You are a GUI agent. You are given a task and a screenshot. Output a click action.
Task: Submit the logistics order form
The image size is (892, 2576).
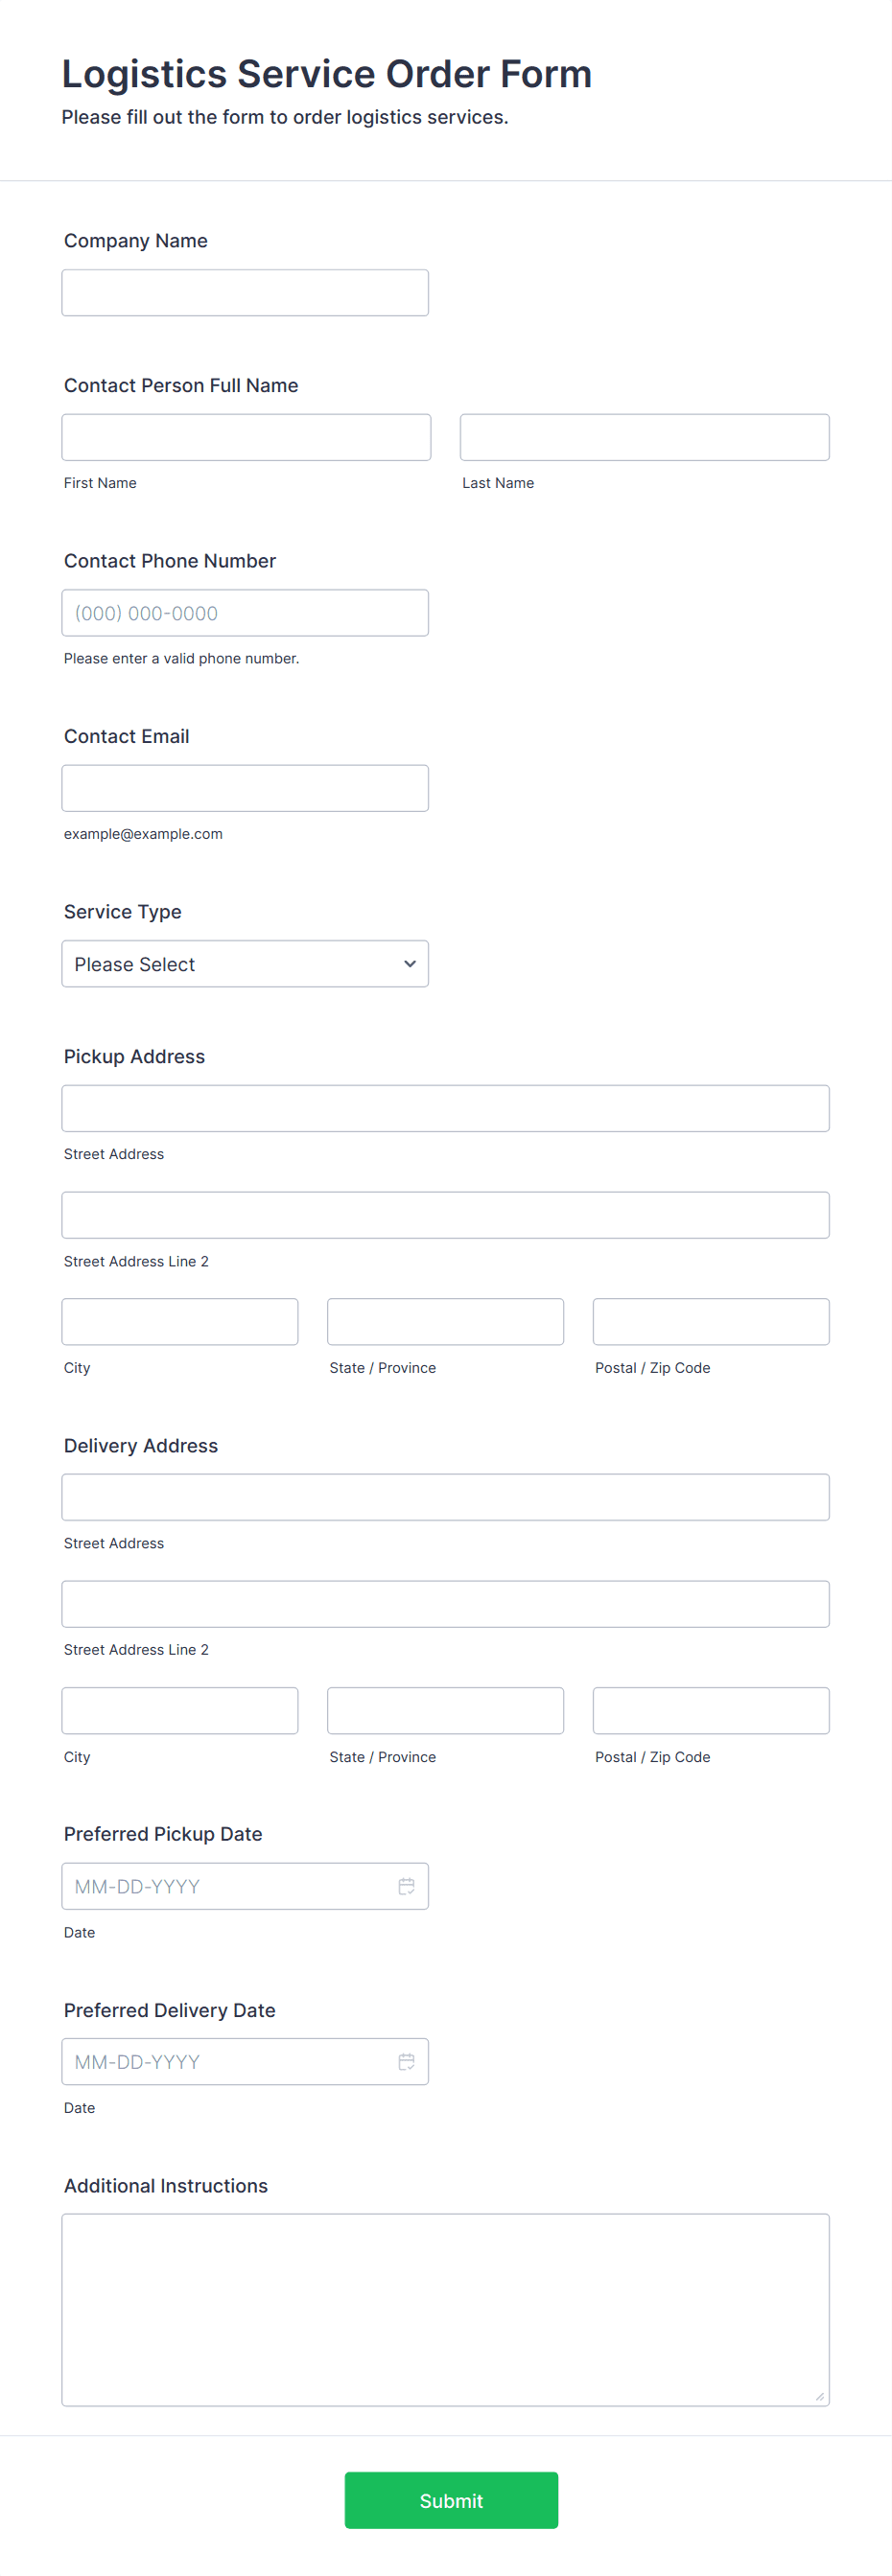(x=451, y=2500)
